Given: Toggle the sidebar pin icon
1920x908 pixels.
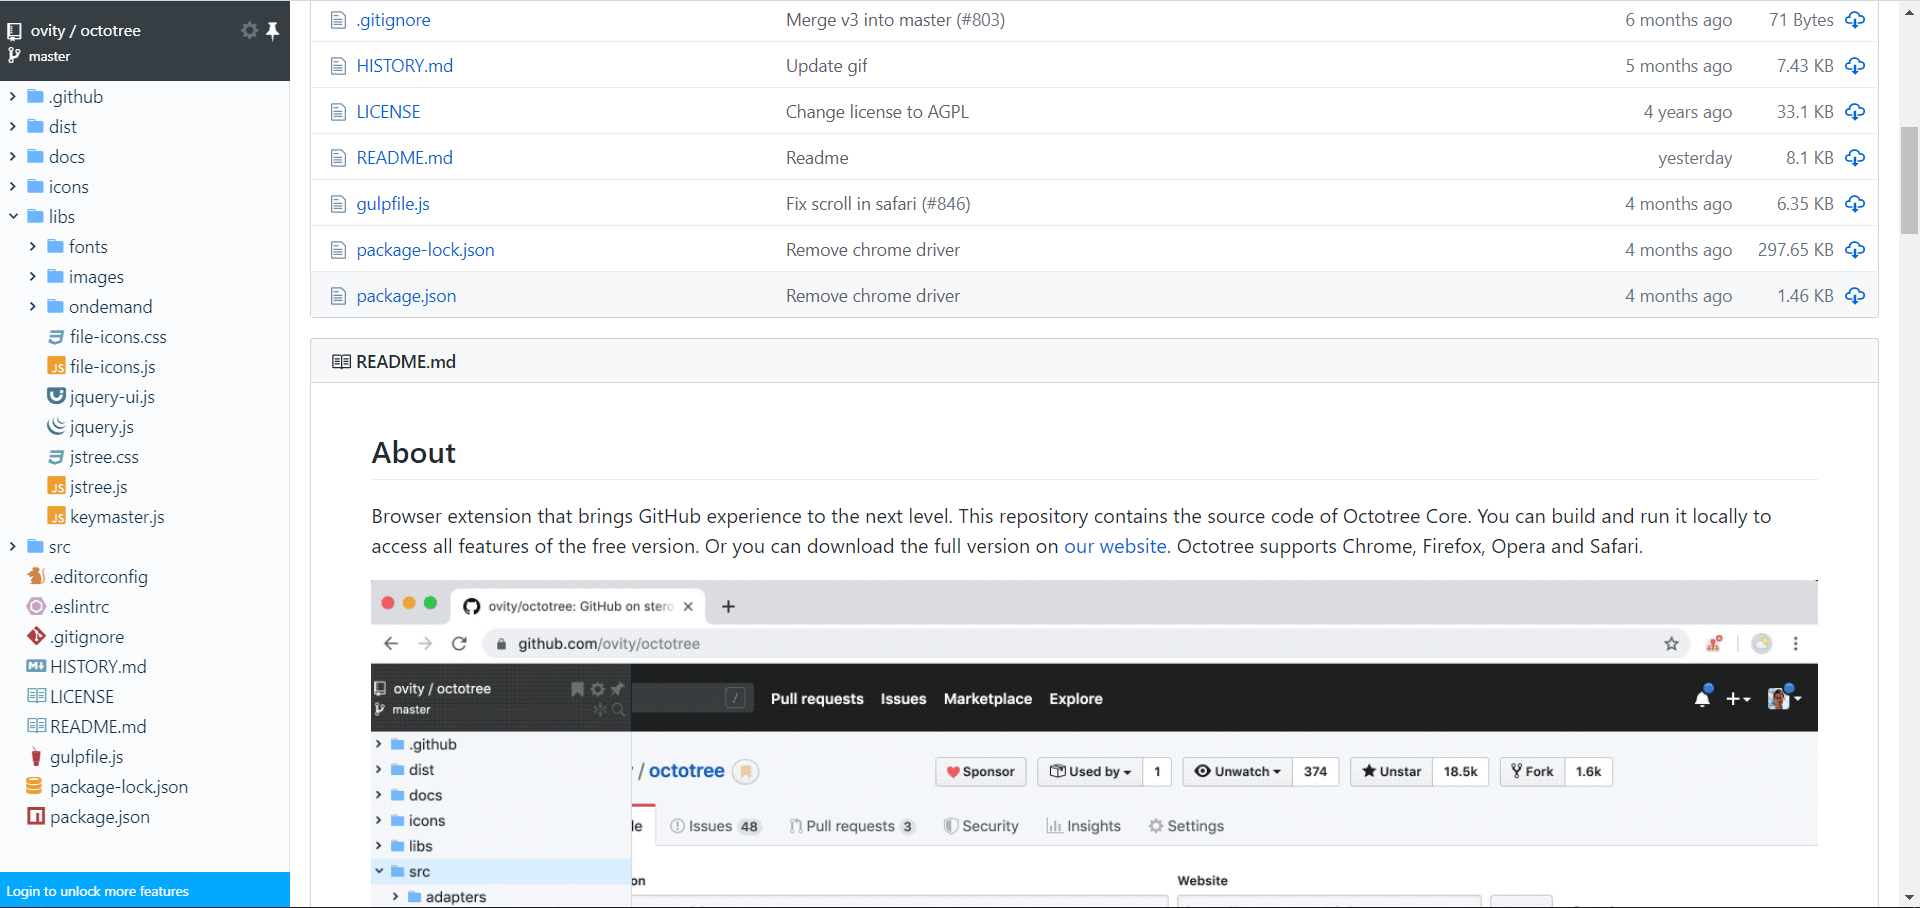Looking at the screenshot, I should point(272,30).
